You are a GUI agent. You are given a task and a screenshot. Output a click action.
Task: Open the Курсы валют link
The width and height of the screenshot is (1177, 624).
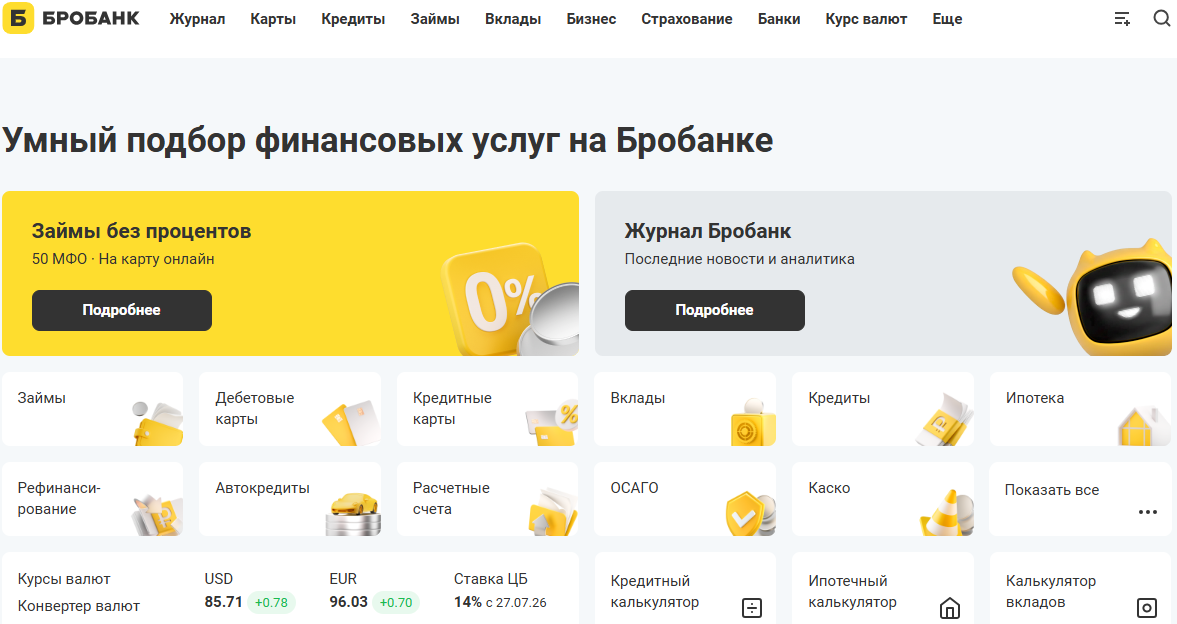click(64, 579)
